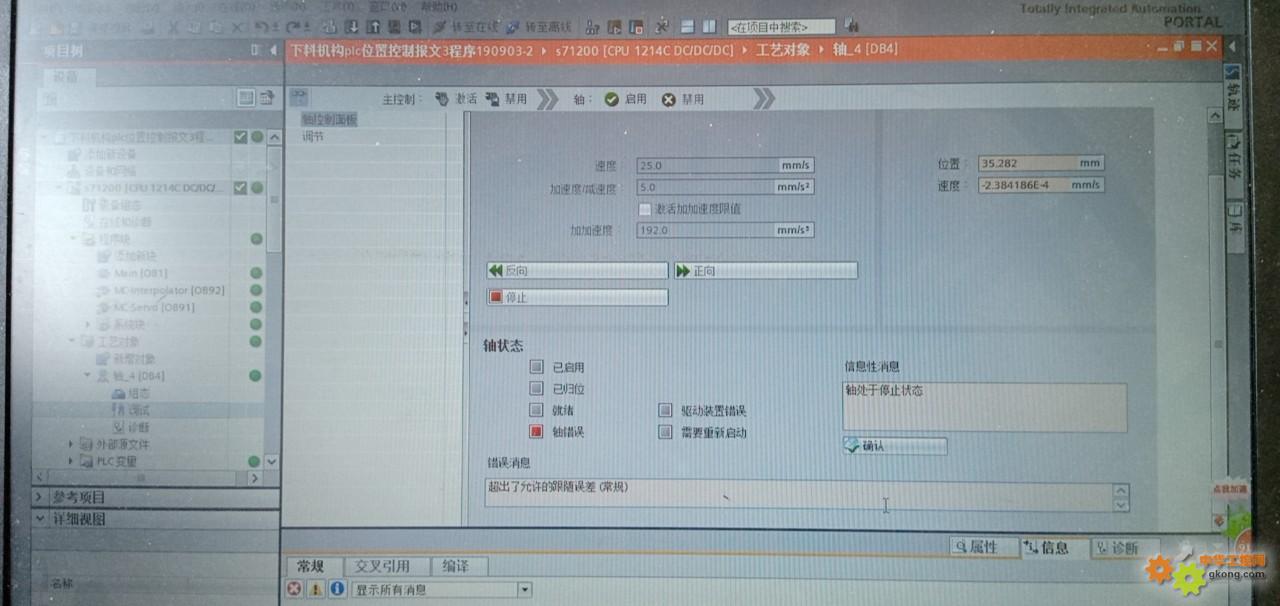The image size is (1280, 606).
Task: Click the yellow warning filter icon
Action: [x=316, y=589]
